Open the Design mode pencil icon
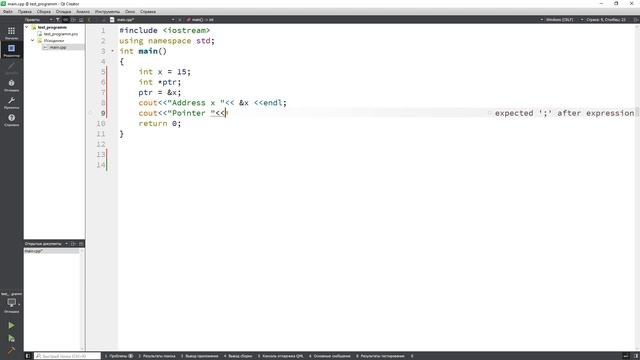The width and height of the screenshot is (640, 360). [x=11, y=66]
